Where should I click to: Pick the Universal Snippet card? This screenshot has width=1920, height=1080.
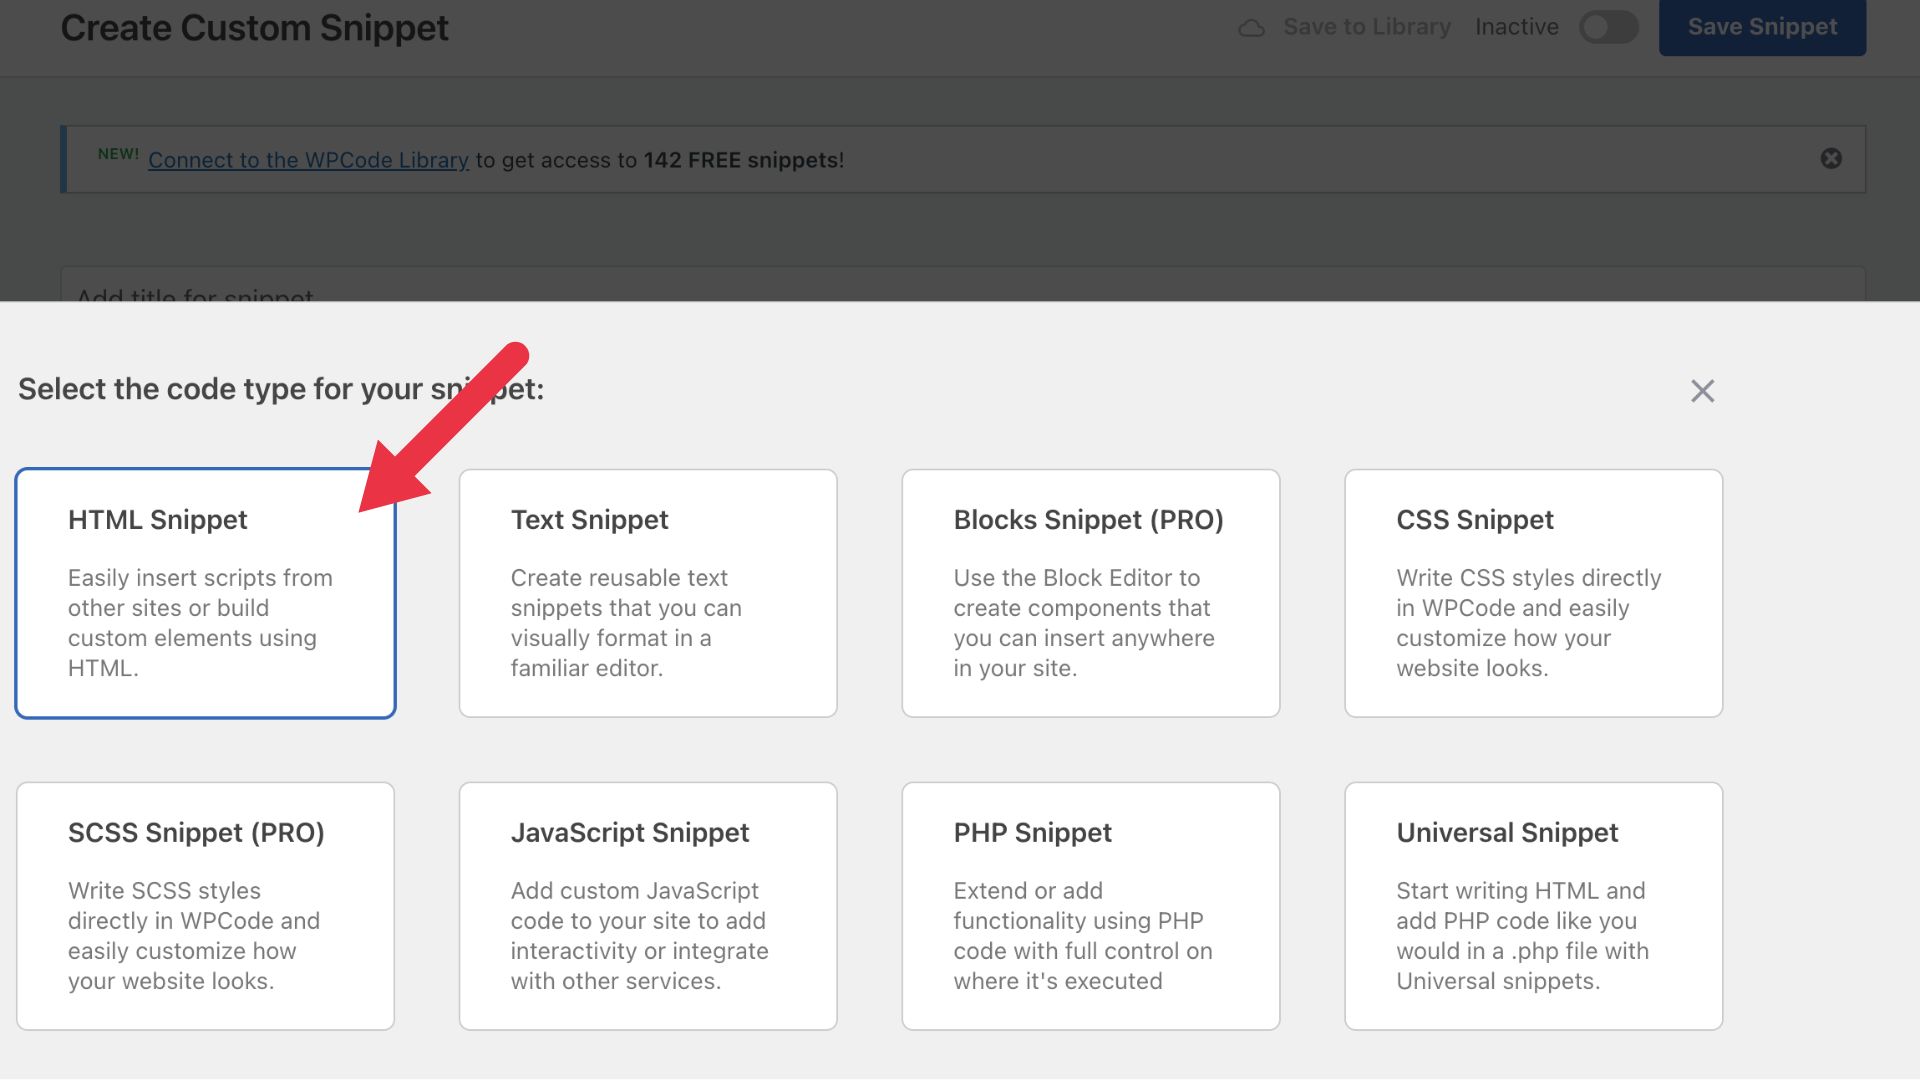point(1534,906)
